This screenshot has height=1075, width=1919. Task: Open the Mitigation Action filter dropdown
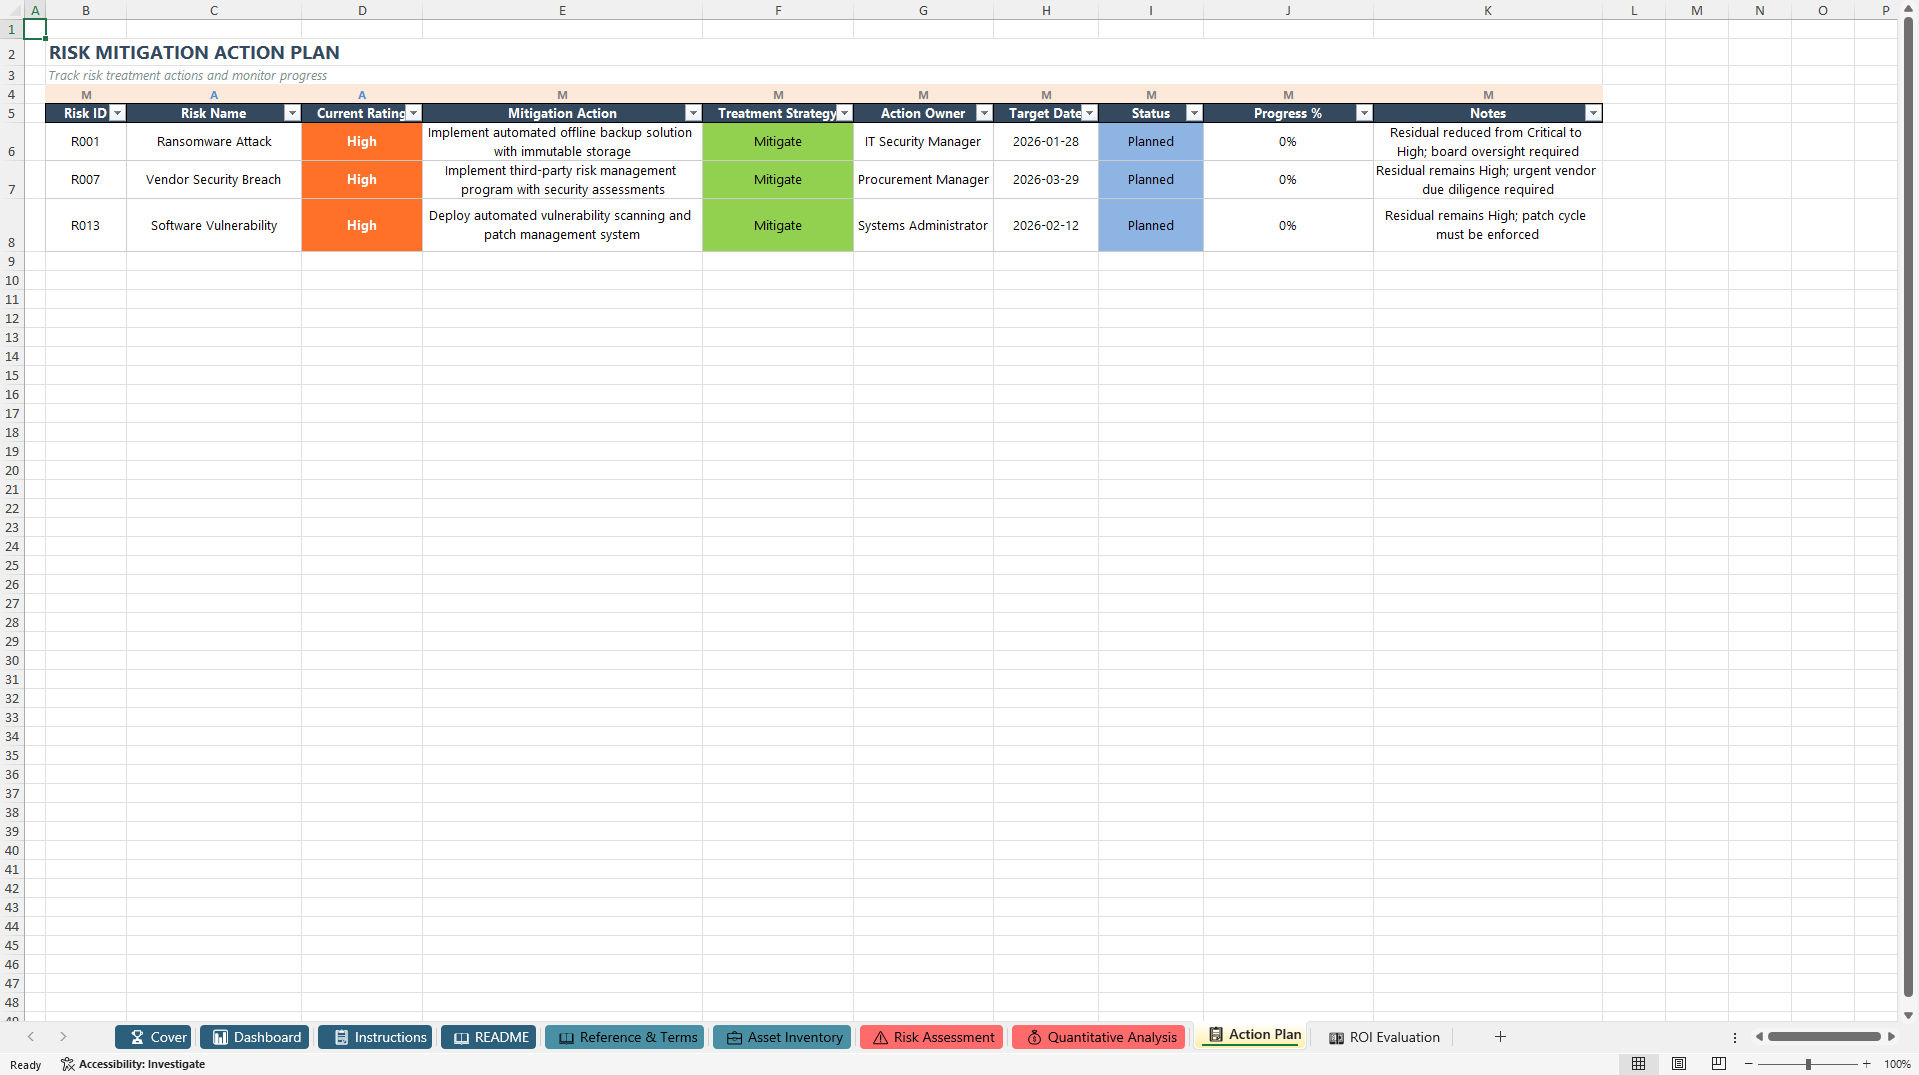pyautogui.click(x=693, y=113)
